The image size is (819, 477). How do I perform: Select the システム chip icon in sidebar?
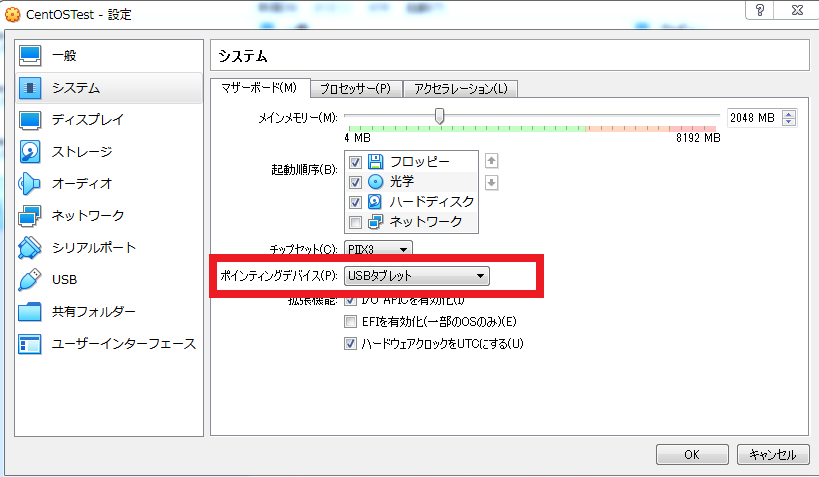(x=30, y=88)
